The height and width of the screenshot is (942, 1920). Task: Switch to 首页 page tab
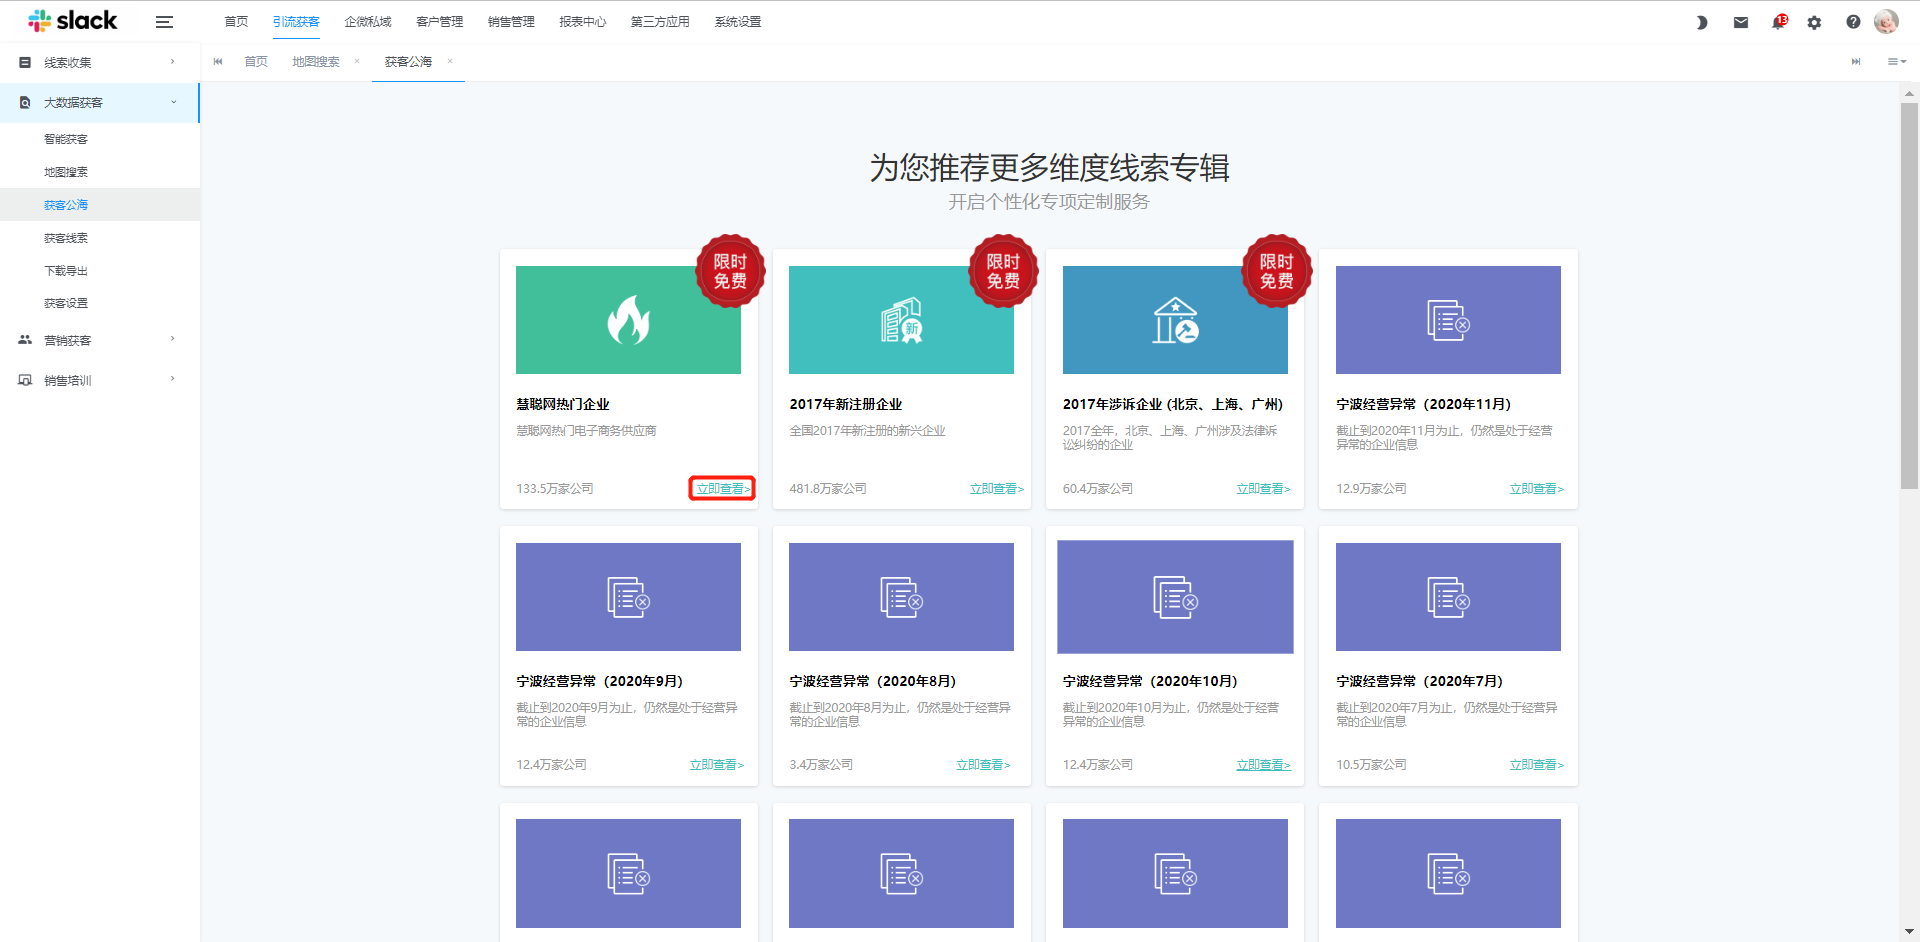point(256,62)
